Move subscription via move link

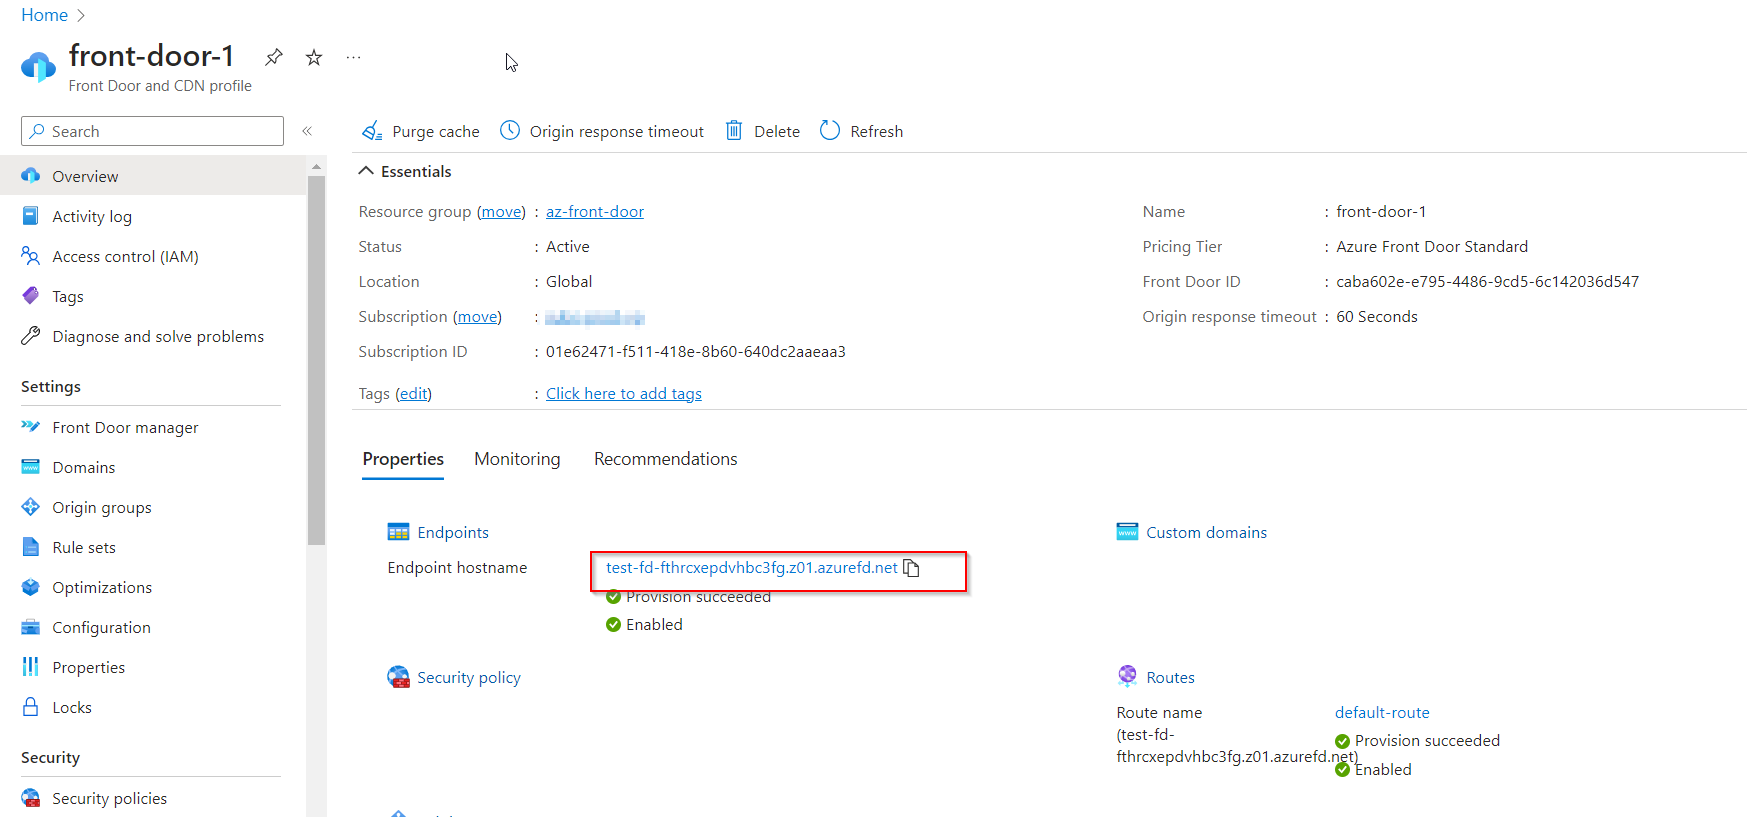tap(477, 317)
